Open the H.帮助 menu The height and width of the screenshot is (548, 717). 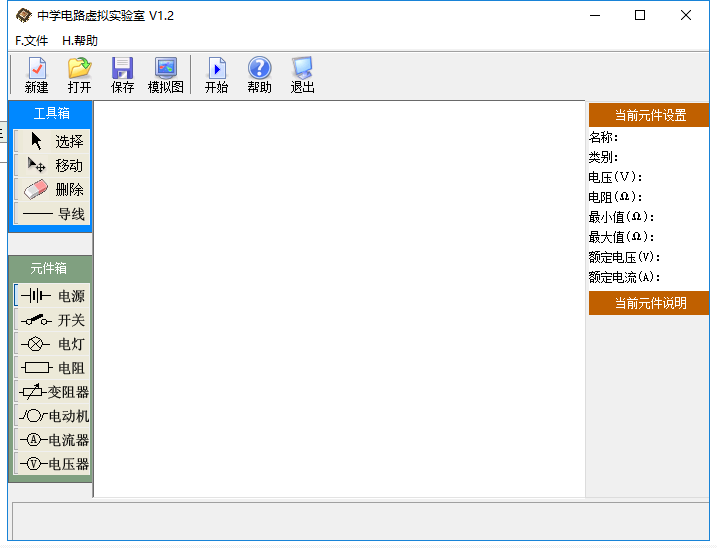(80, 41)
